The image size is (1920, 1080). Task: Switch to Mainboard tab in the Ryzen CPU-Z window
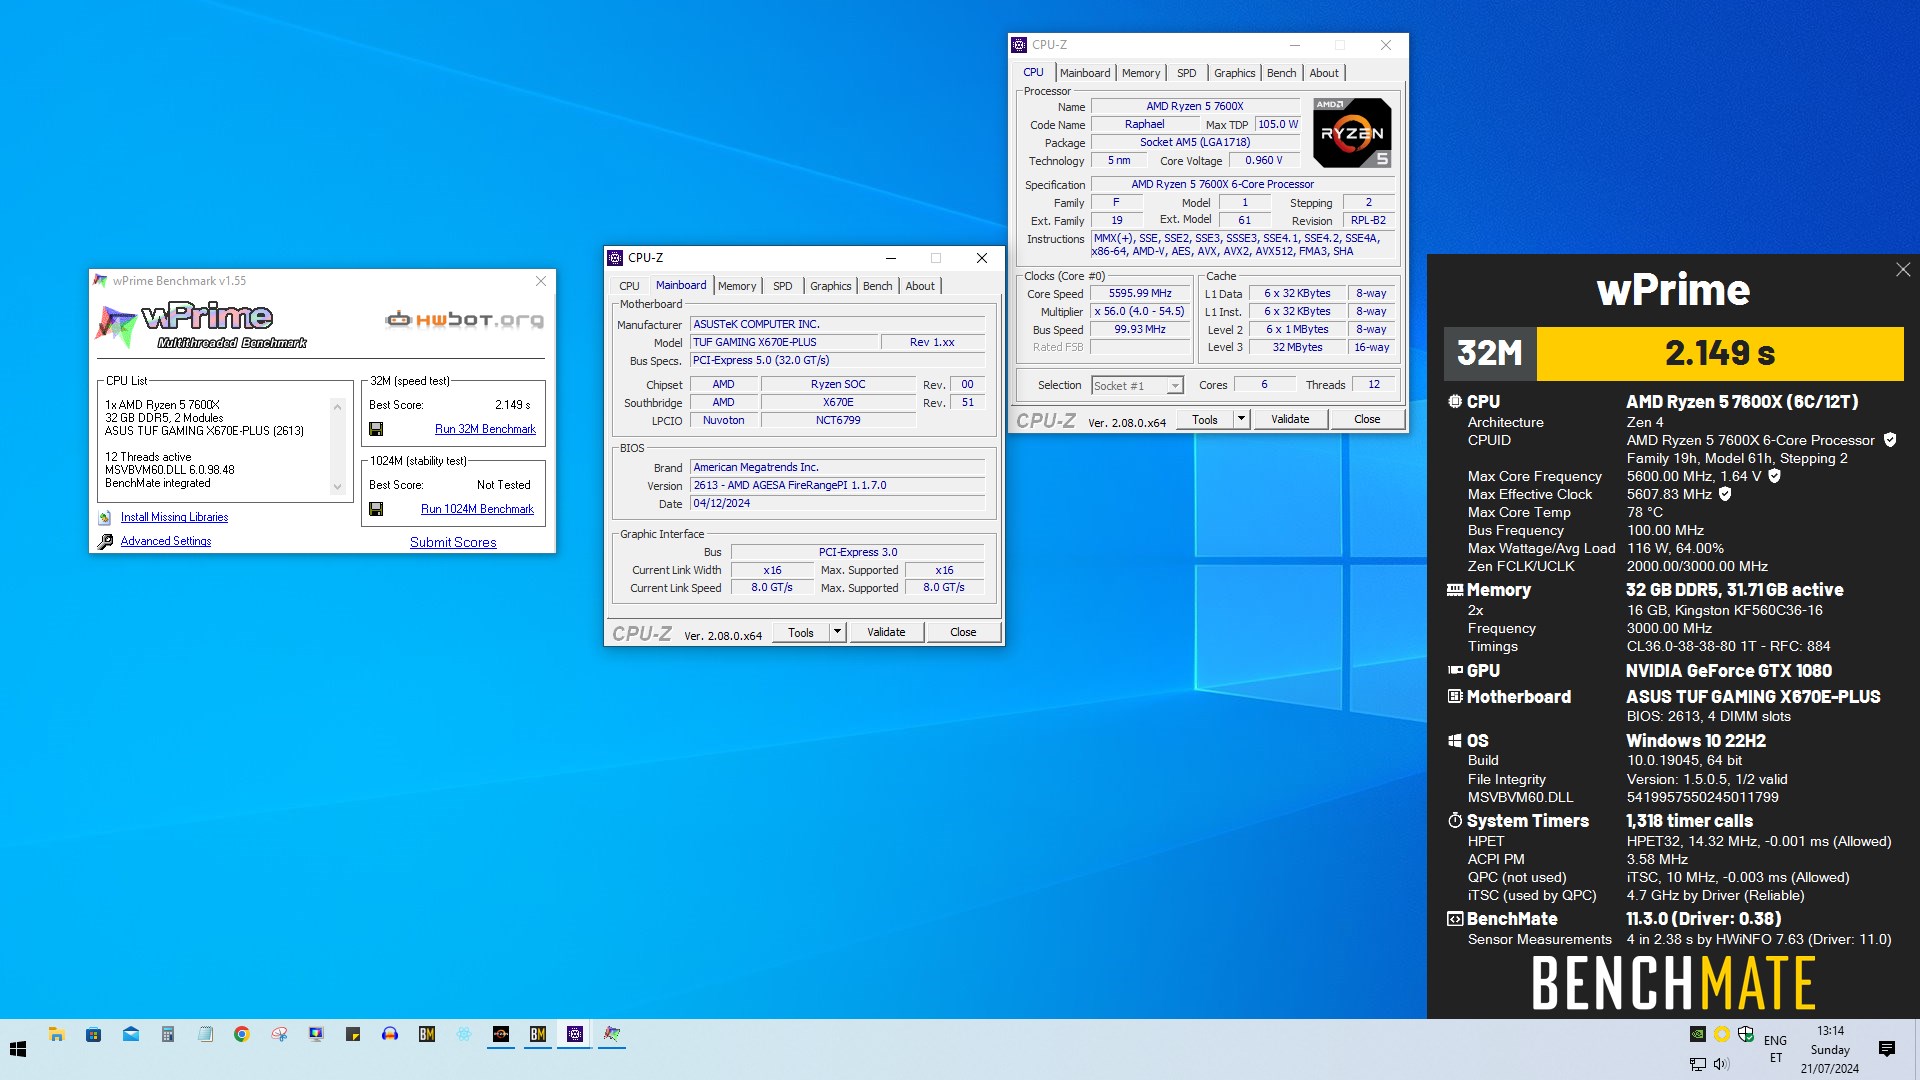(x=1085, y=73)
